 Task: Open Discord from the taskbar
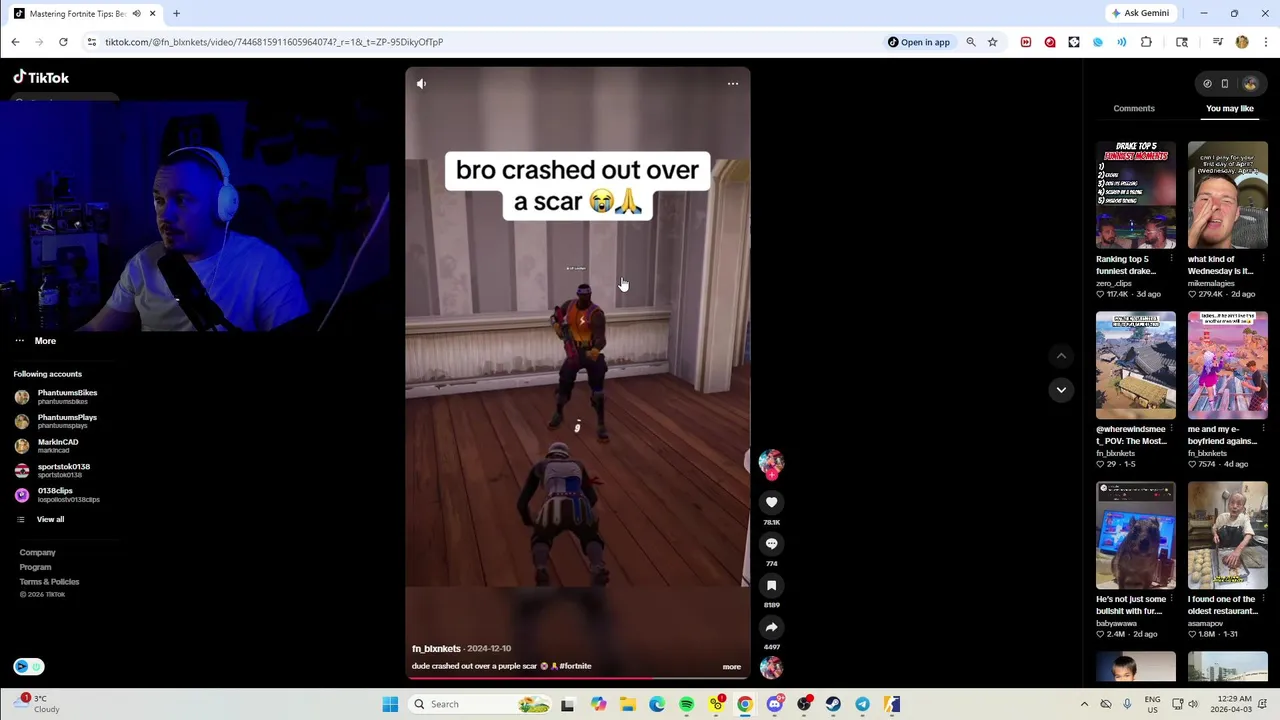(x=775, y=704)
